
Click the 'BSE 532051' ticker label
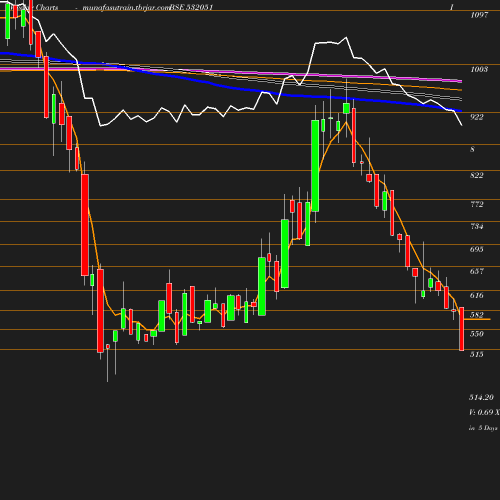click(191, 7)
